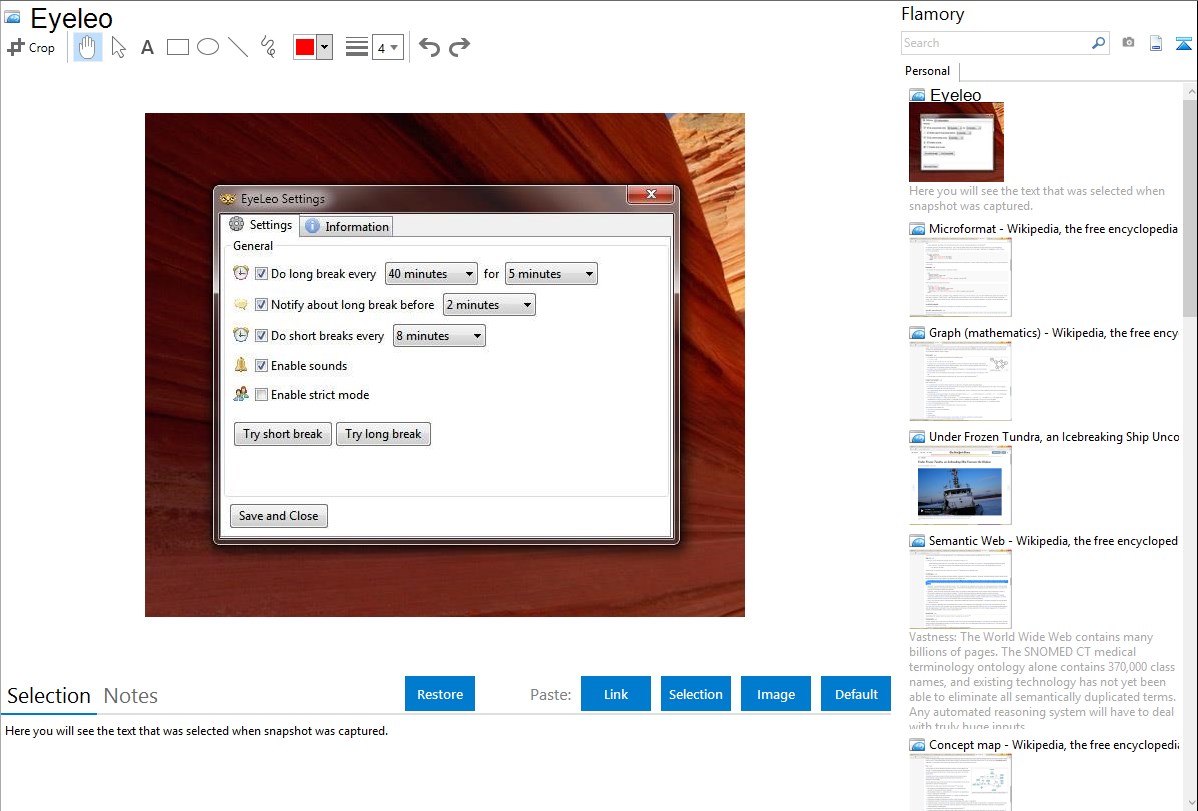Open the Information tab in EyeLeo
This screenshot has height=811, width=1198.
[347, 226]
